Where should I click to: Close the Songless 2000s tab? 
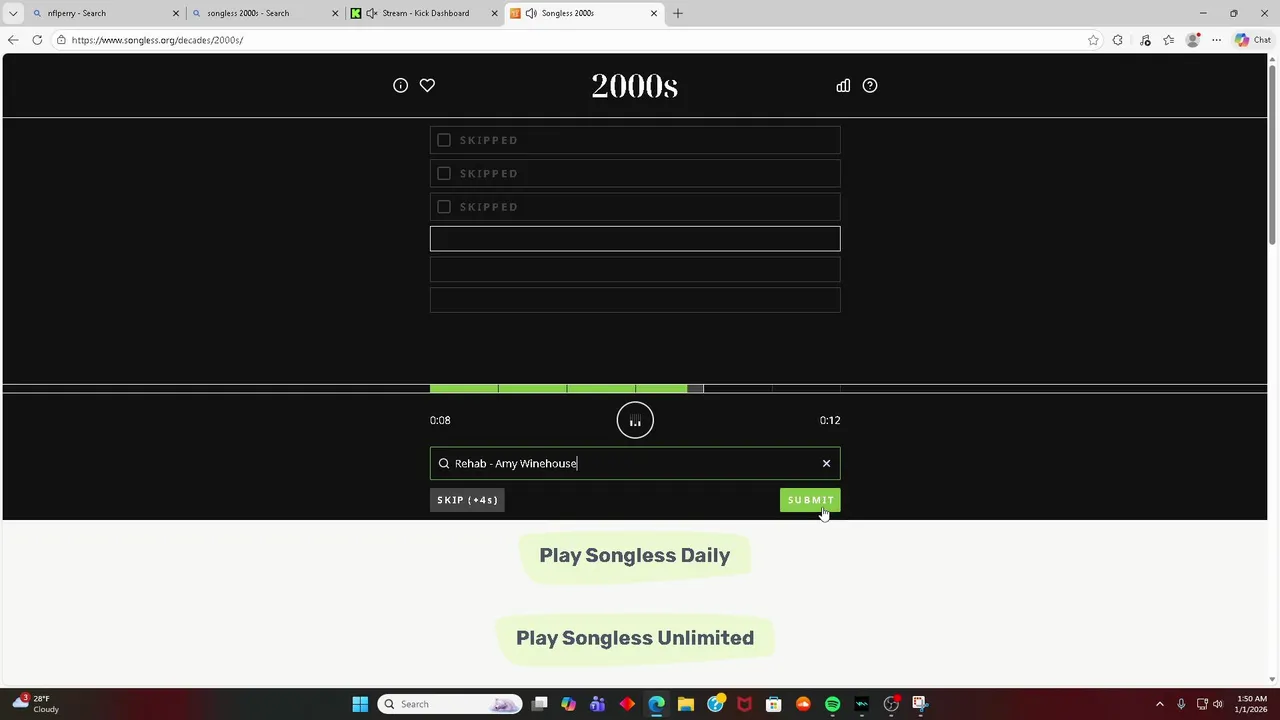click(654, 13)
